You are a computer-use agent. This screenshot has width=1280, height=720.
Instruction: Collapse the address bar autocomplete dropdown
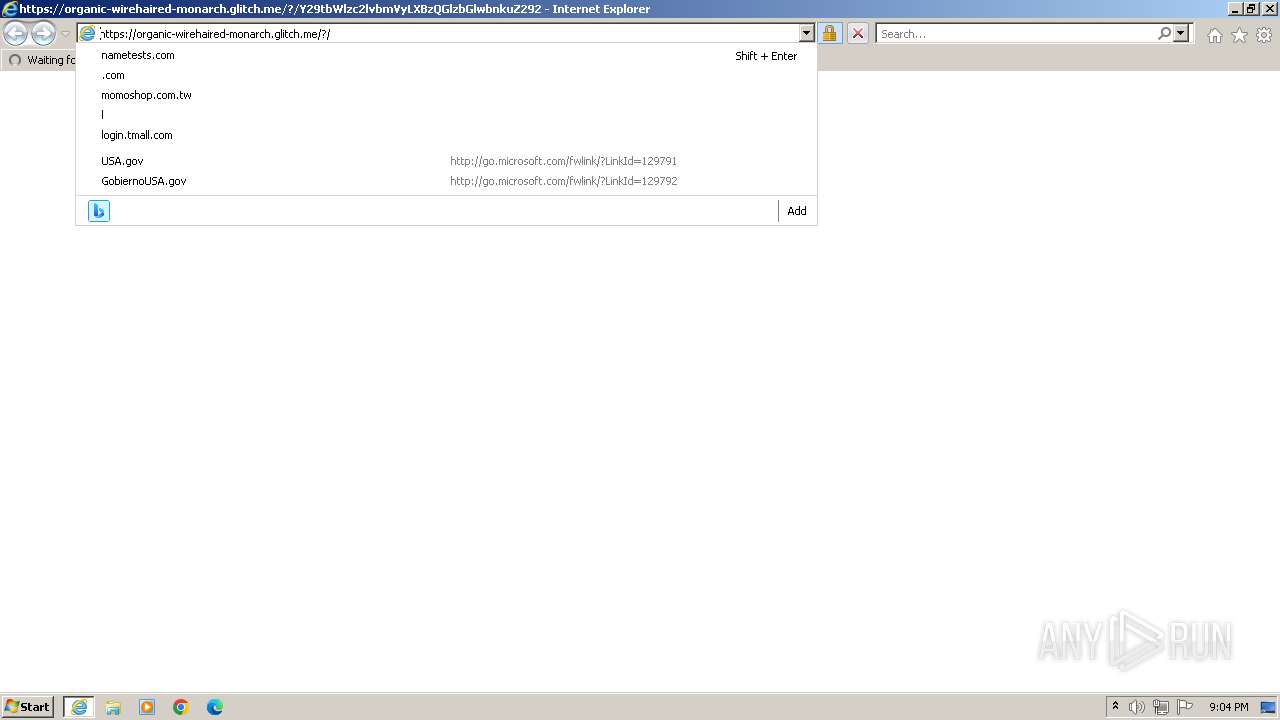tap(807, 34)
